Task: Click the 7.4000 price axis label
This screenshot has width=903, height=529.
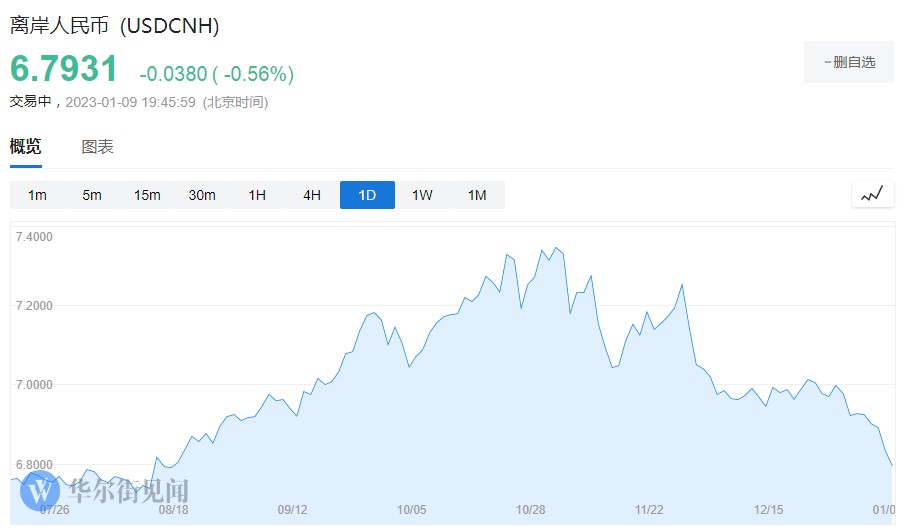Action: coord(34,236)
